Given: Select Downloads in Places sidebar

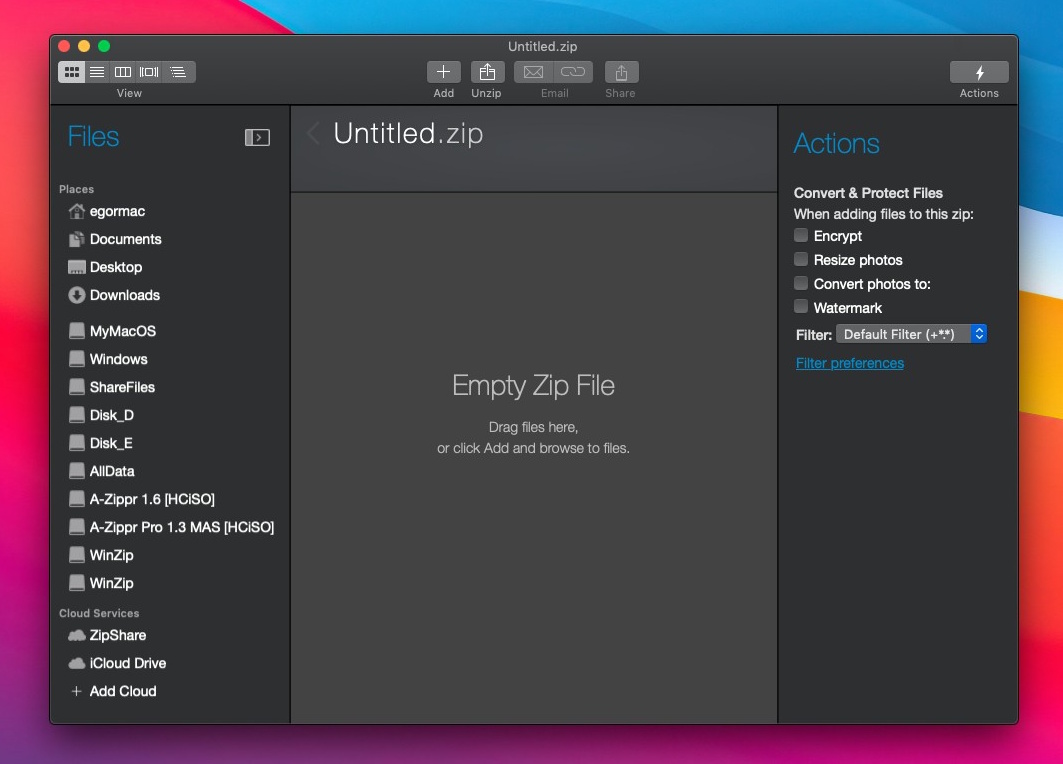Looking at the screenshot, I should point(124,295).
